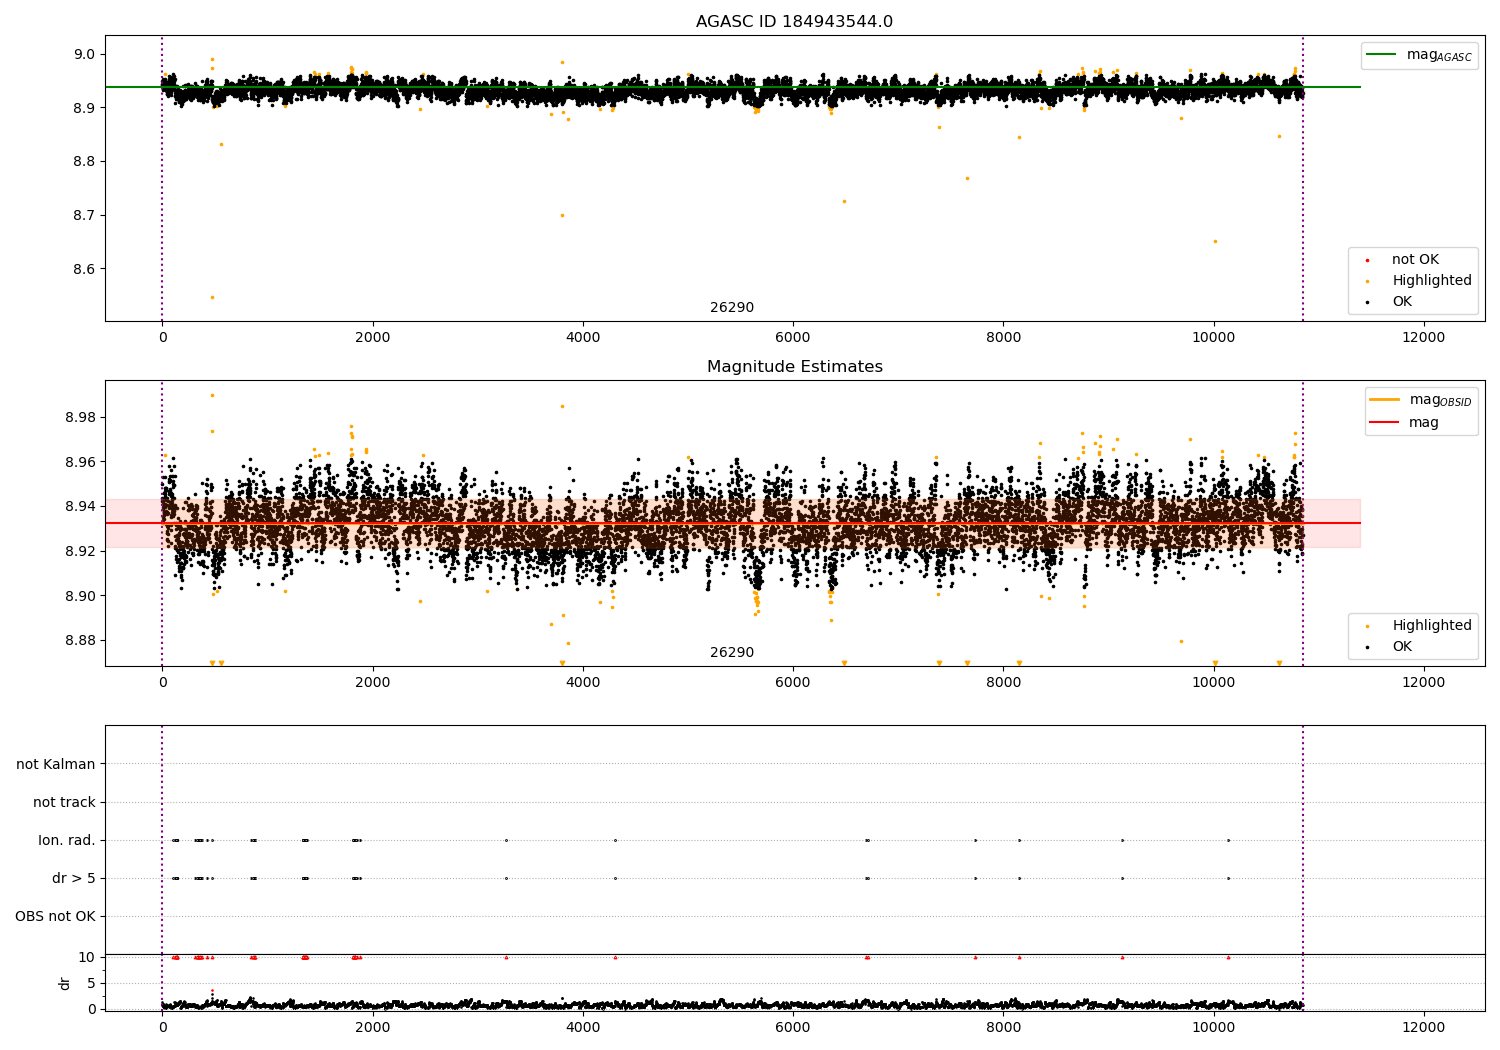The height and width of the screenshot is (1050, 1500).
Task: Click 'OK' in the top plot legend
Action: point(1390,302)
